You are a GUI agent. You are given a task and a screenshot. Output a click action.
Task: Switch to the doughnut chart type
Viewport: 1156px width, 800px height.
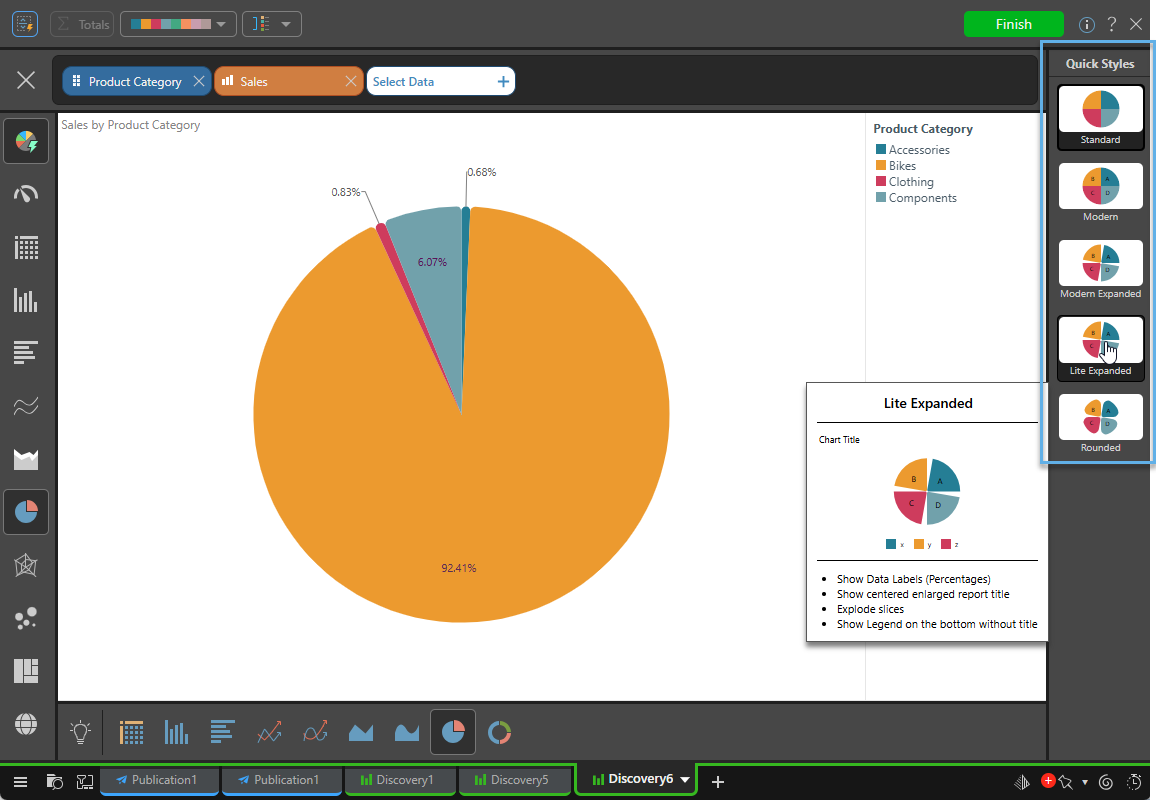coord(499,732)
